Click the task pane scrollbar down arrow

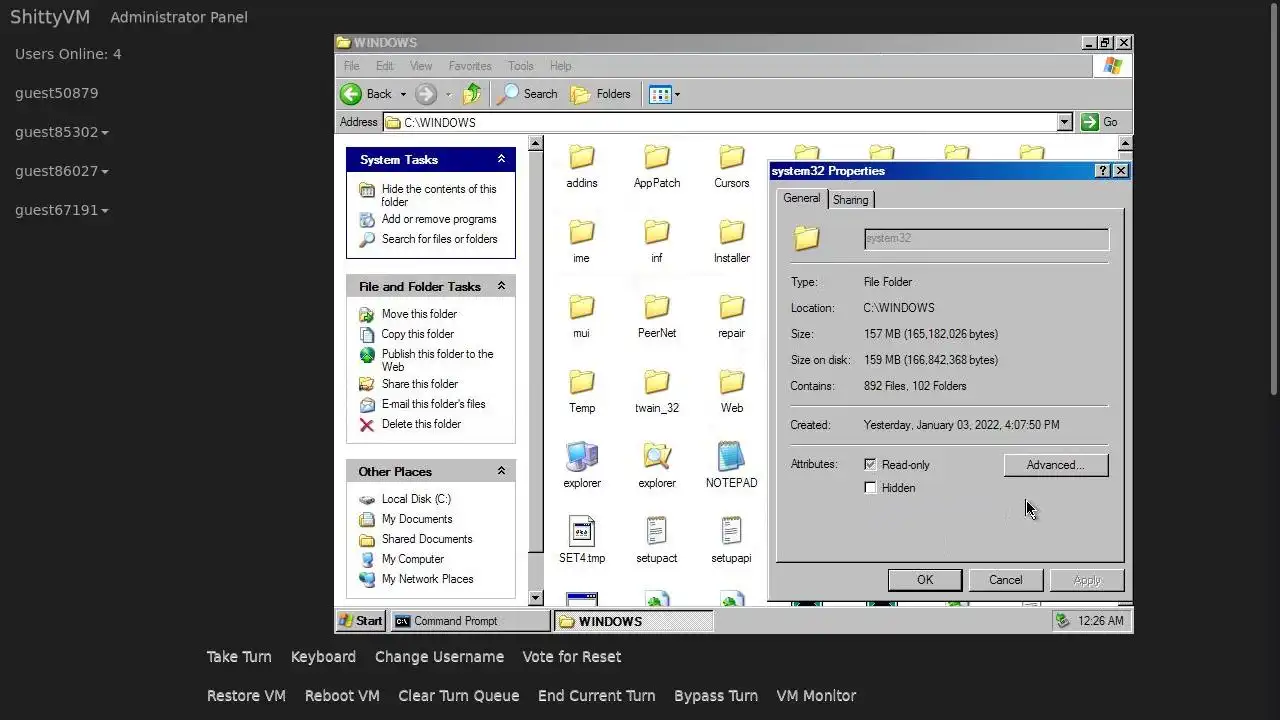[x=535, y=598]
